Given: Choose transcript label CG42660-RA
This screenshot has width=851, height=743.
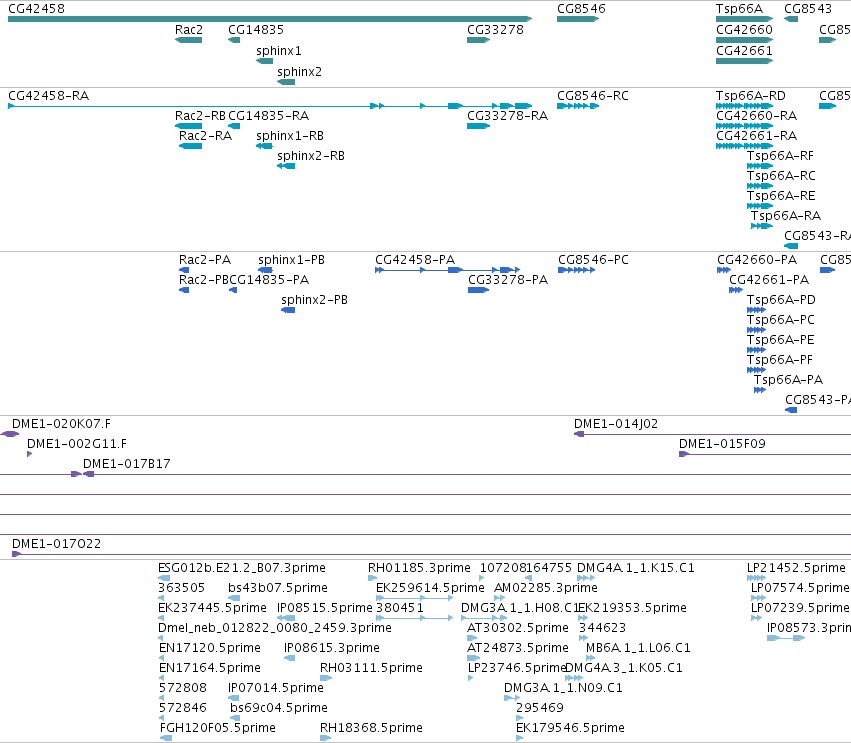Looking at the screenshot, I should tap(756, 116).
